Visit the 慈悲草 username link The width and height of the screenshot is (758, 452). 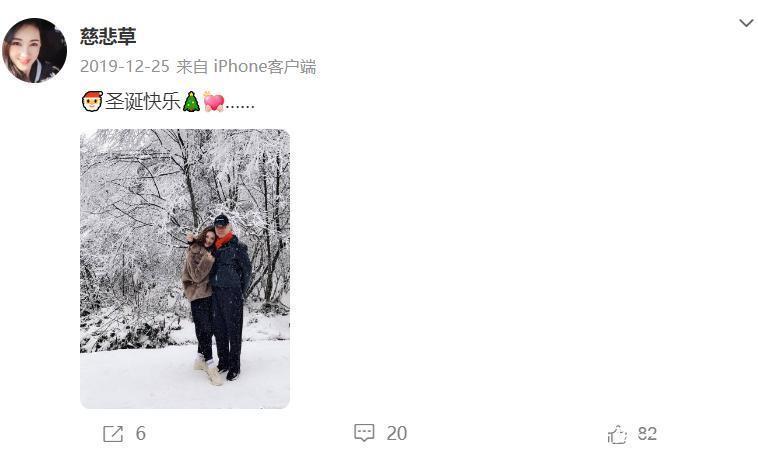coord(108,36)
